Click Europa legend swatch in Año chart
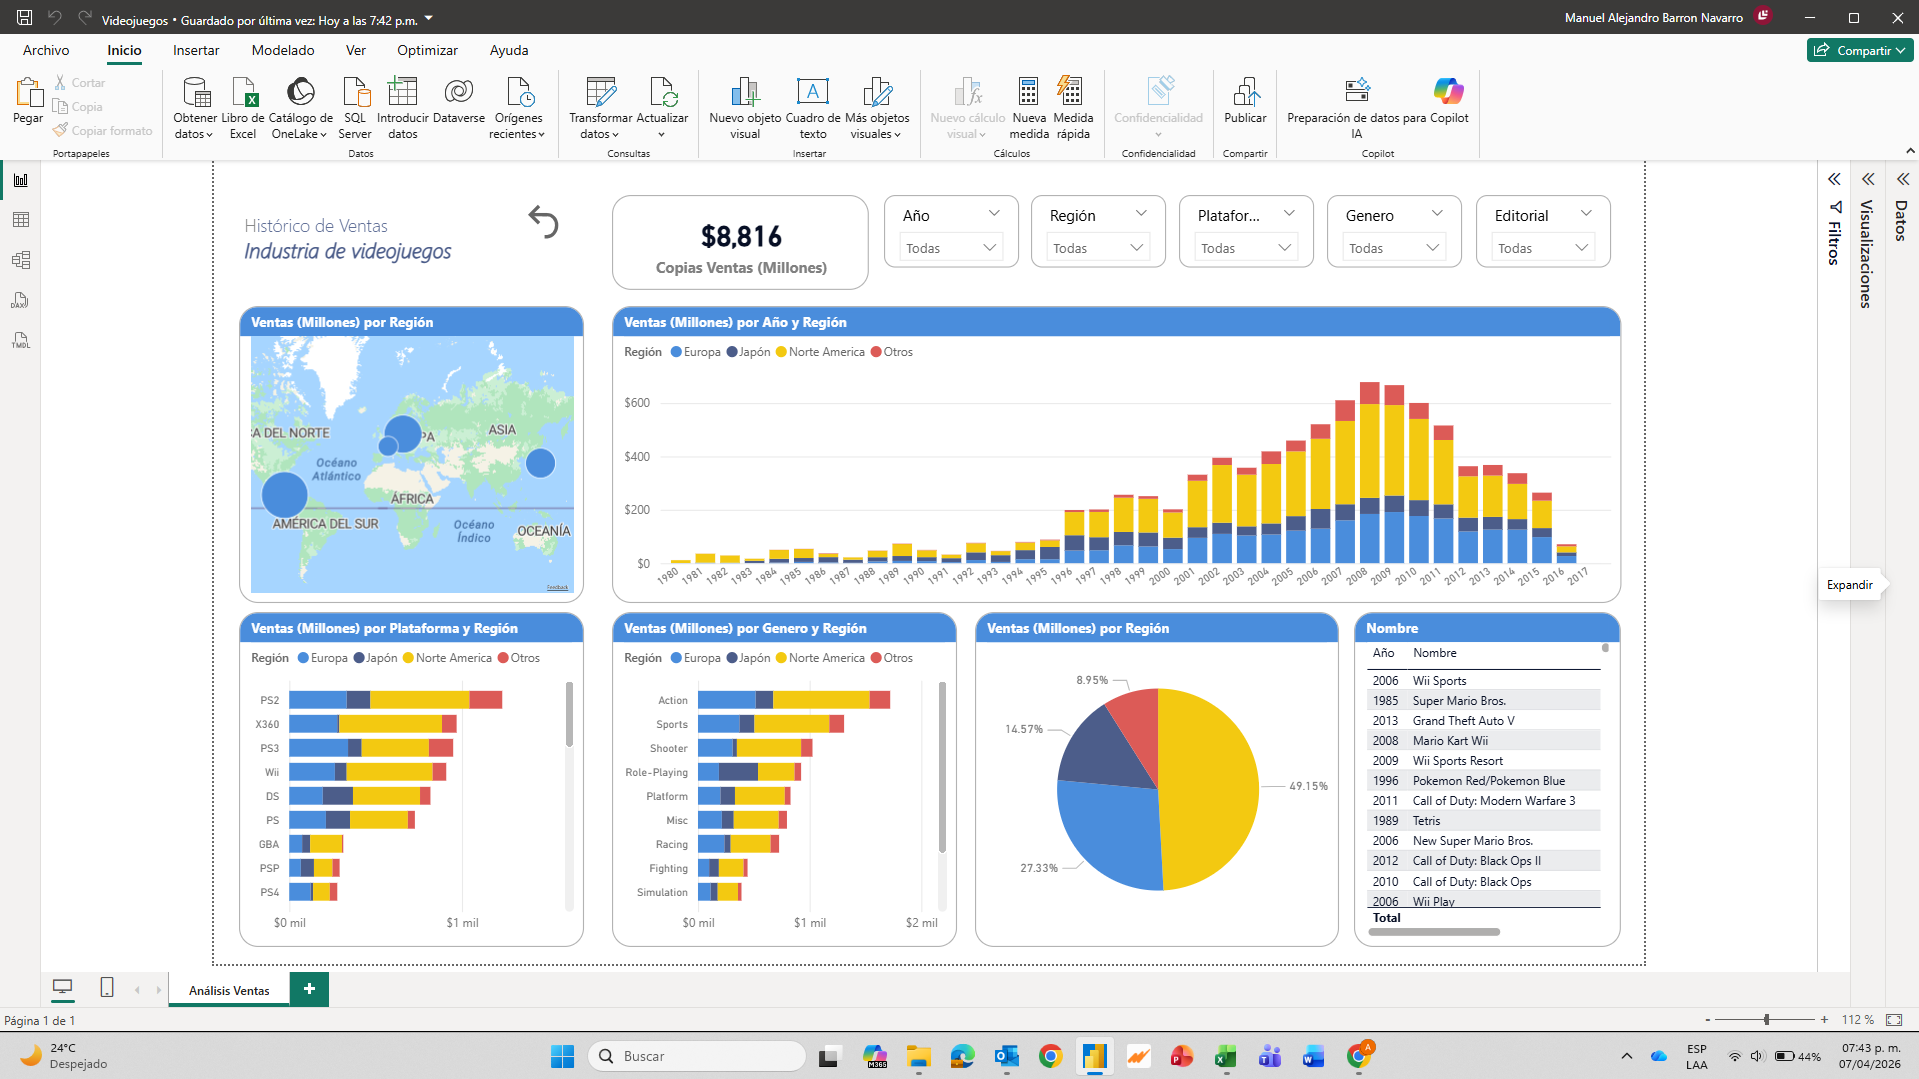This screenshot has width=1919, height=1079. point(676,352)
